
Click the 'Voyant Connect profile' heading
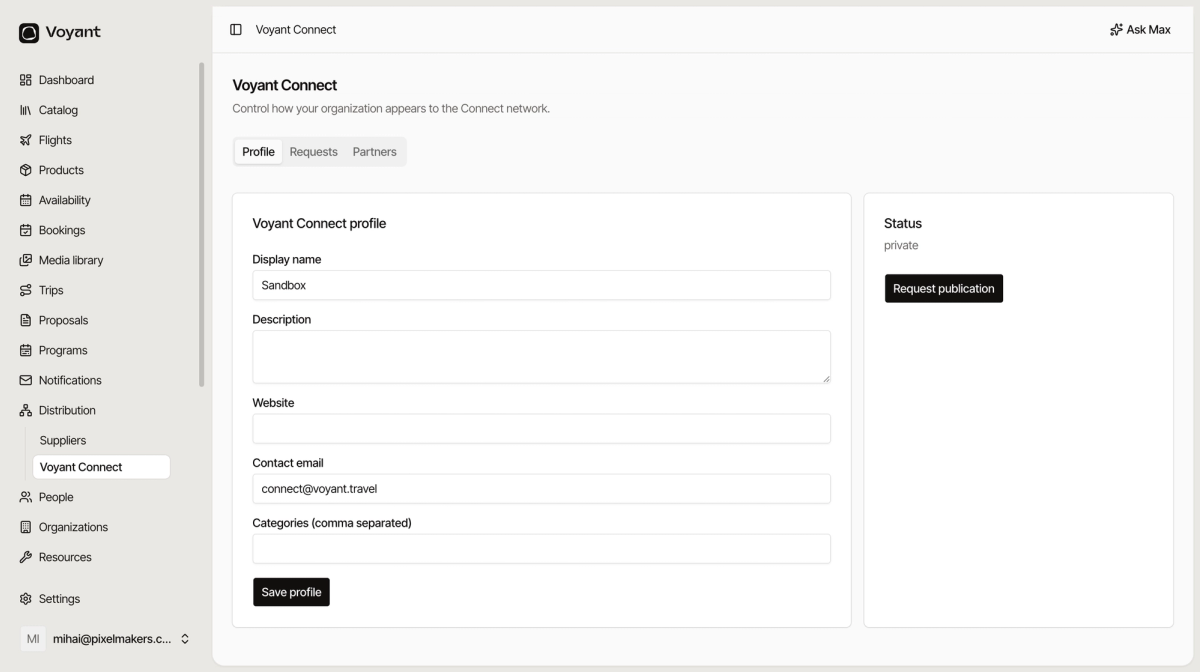click(x=319, y=223)
